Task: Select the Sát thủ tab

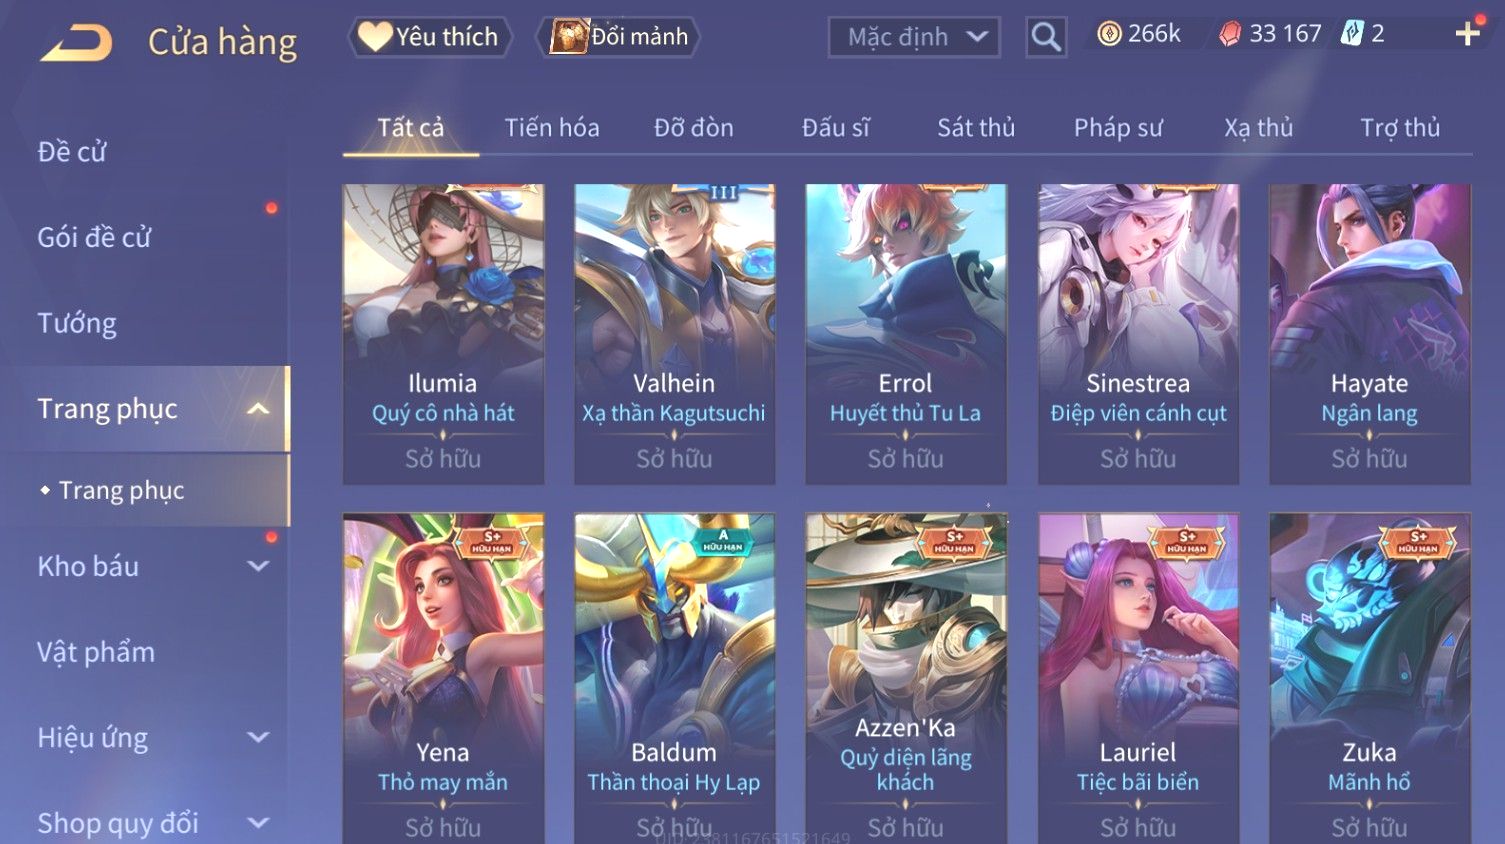Action: [x=976, y=128]
